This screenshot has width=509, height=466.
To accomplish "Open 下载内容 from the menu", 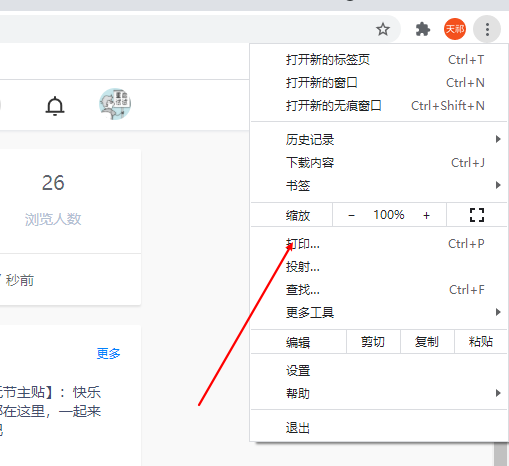I will [x=379, y=163].
